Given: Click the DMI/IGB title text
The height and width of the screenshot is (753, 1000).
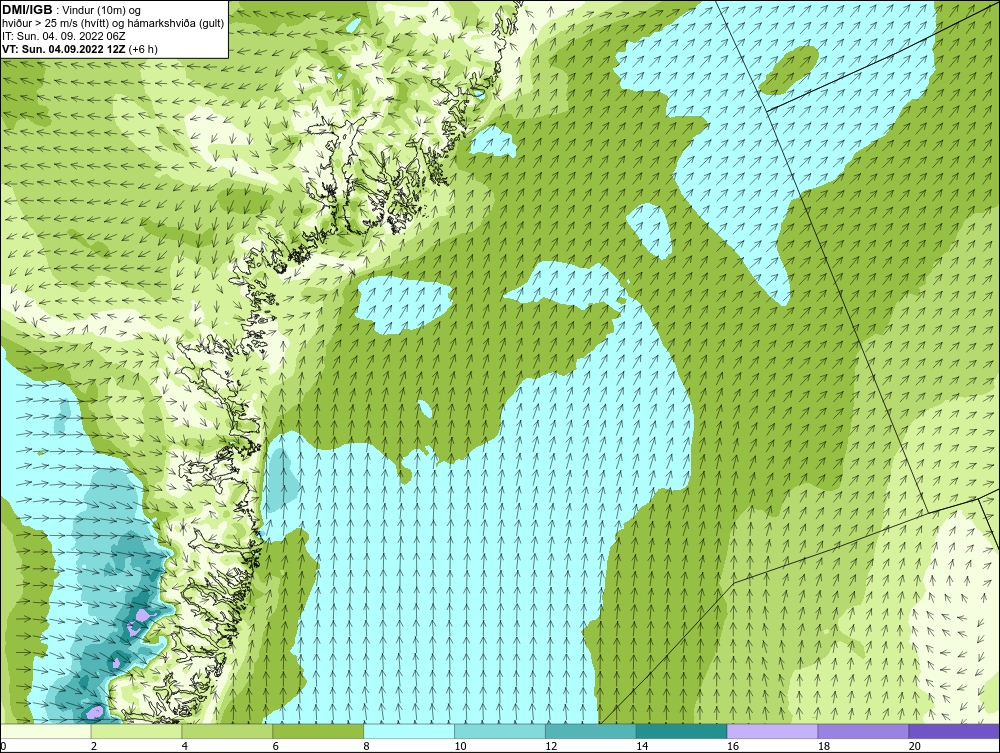Looking at the screenshot, I should pos(27,10).
